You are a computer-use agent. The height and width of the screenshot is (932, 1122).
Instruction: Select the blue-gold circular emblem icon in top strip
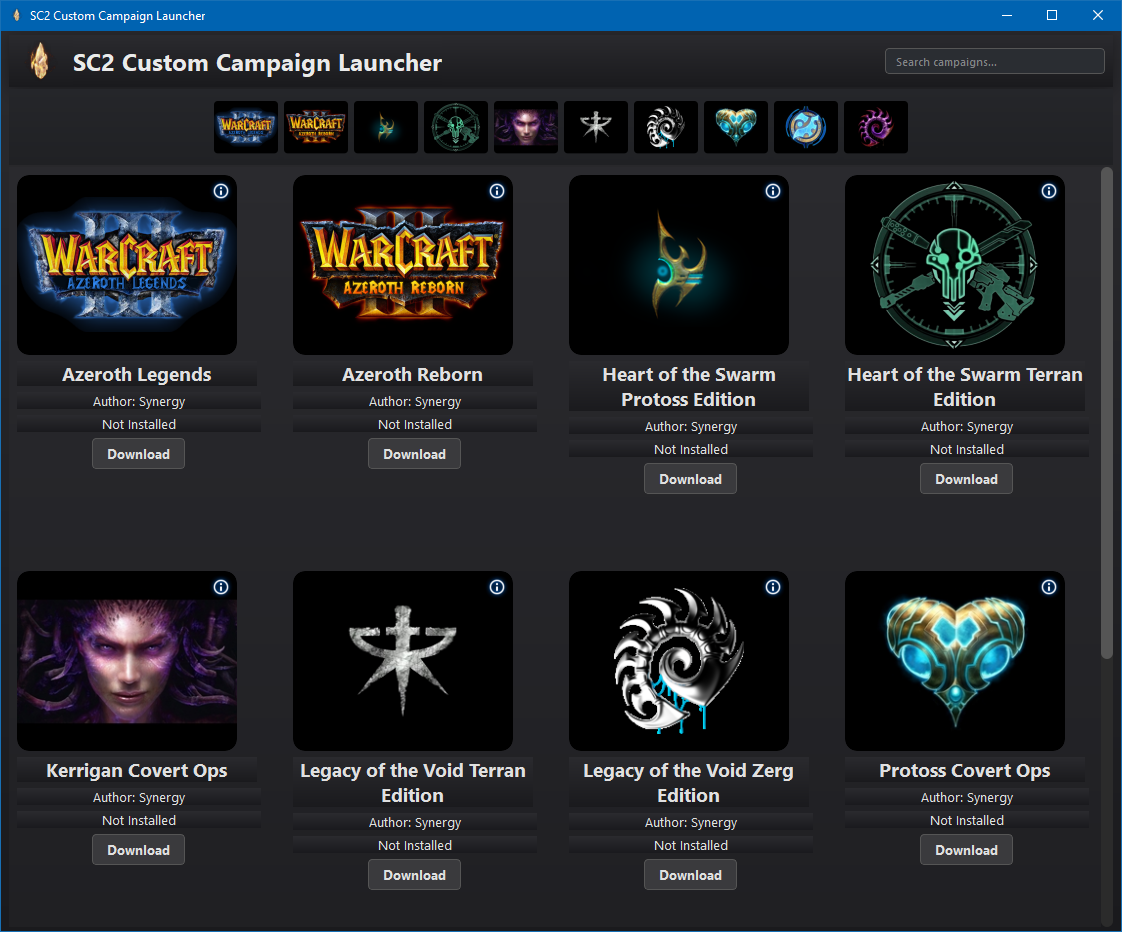[x=806, y=127]
